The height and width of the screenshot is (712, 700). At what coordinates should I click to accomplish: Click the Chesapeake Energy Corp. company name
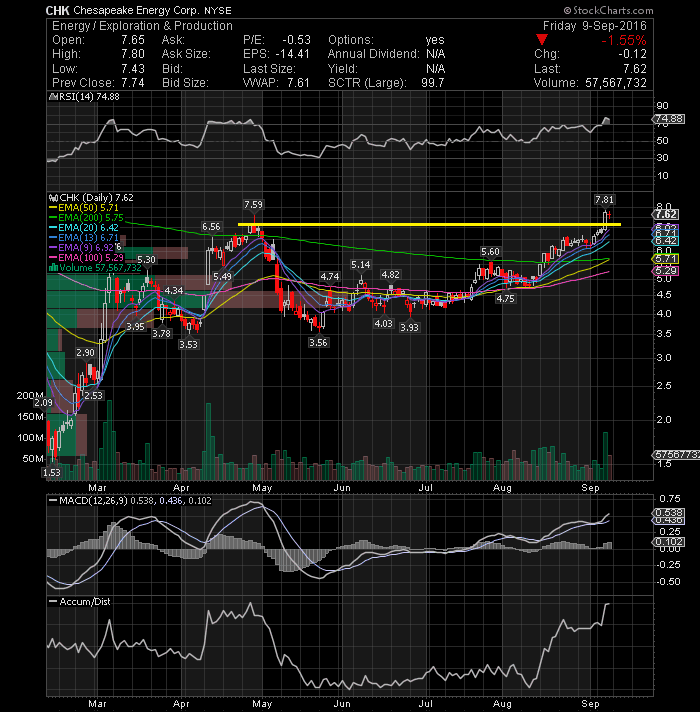[x=136, y=10]
